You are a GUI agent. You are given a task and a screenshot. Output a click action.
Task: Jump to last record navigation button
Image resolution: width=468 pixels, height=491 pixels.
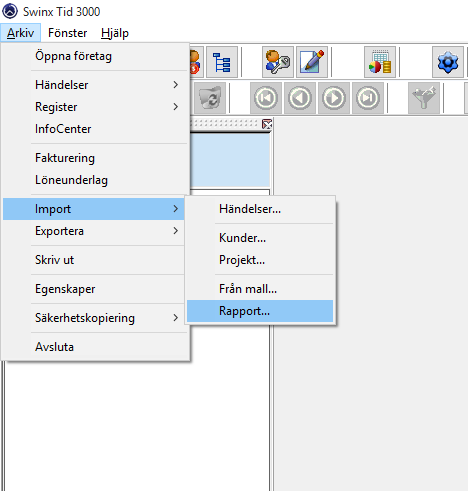(368, 98)
